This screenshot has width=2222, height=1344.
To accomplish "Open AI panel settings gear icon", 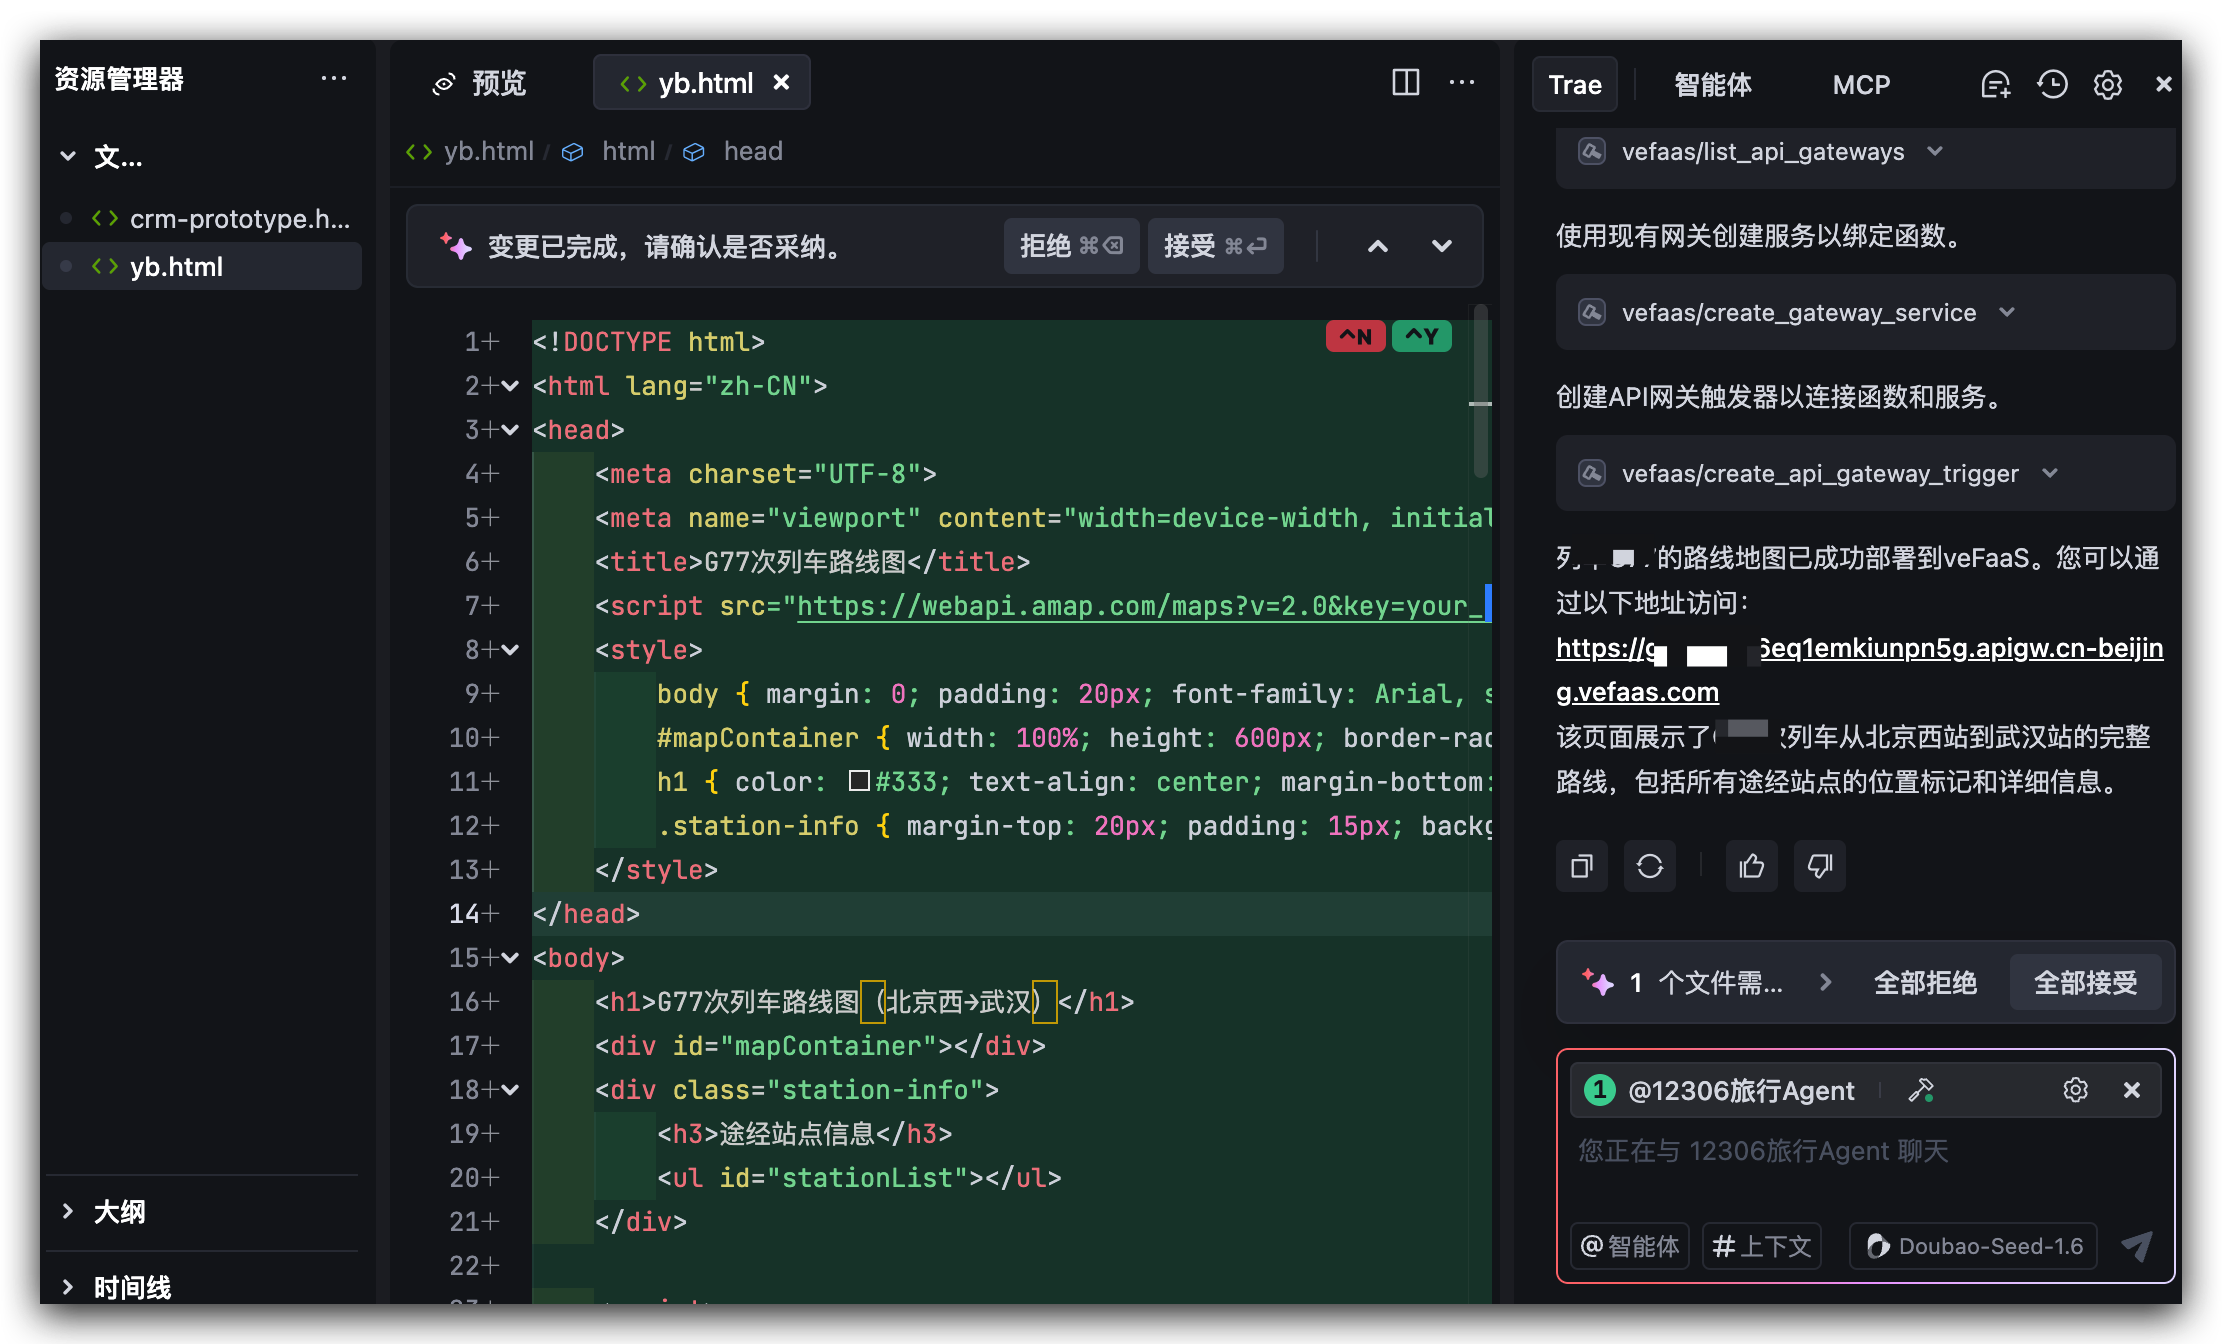I will click(x=2108, y=85).
